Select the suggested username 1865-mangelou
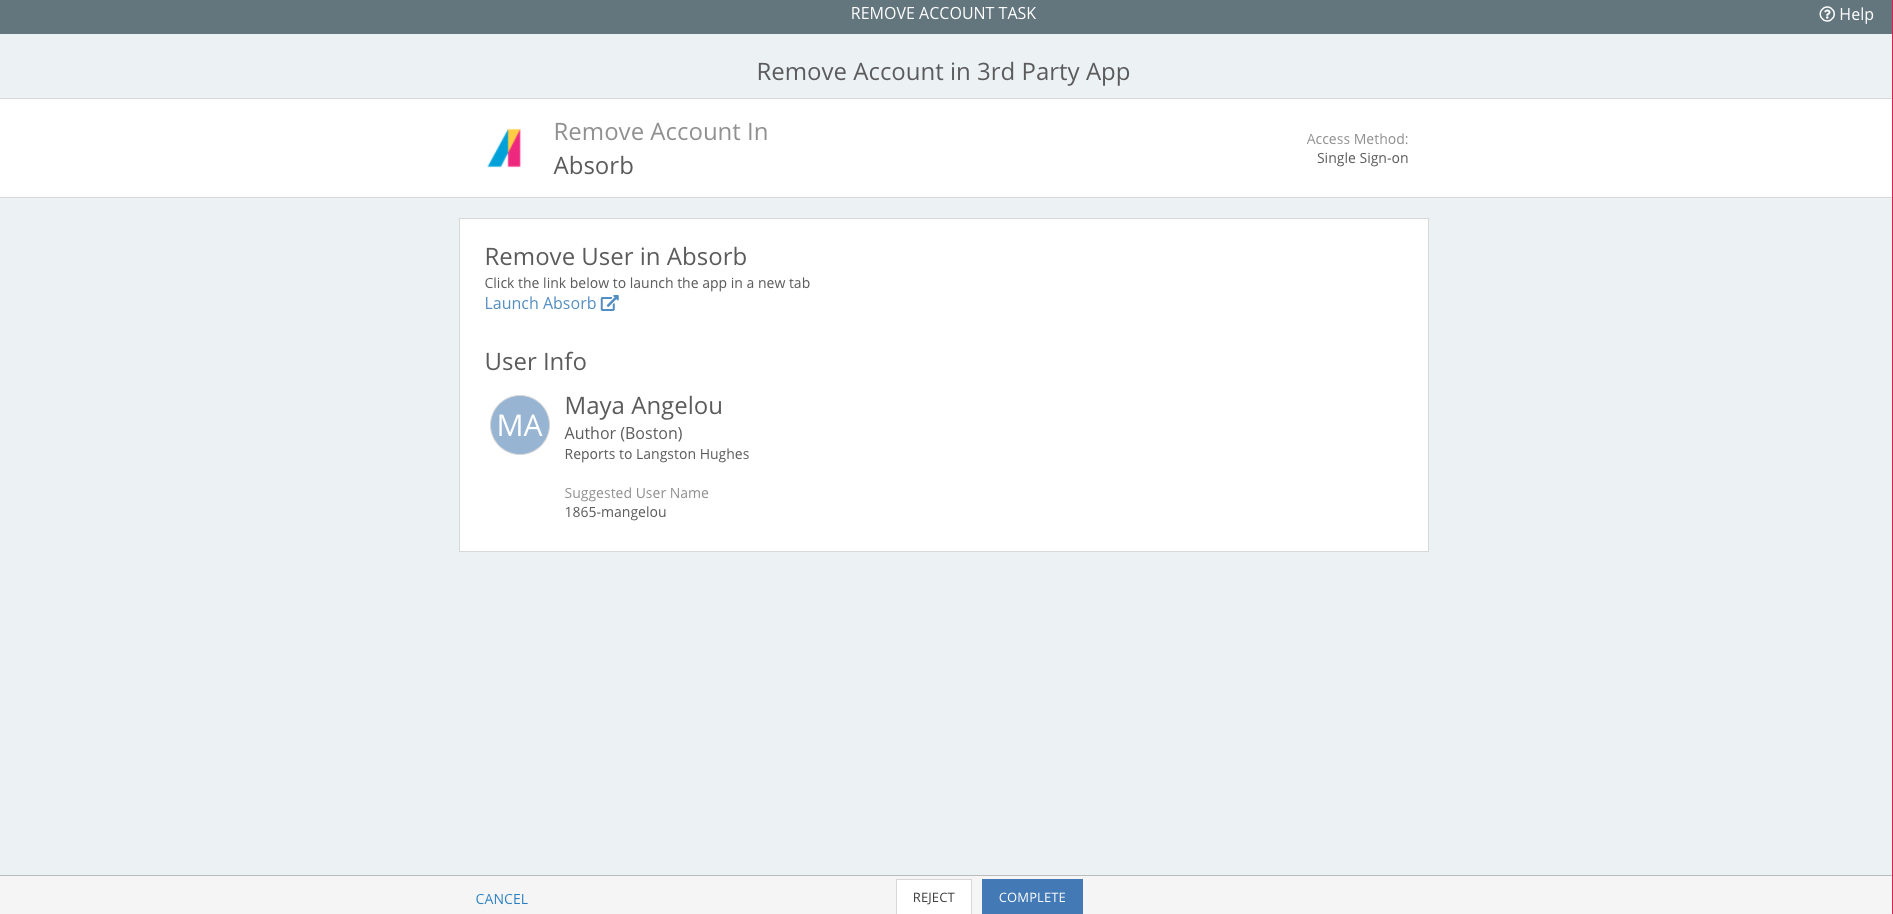This screenshot has width=1893, height=914. tap(615, 512)
